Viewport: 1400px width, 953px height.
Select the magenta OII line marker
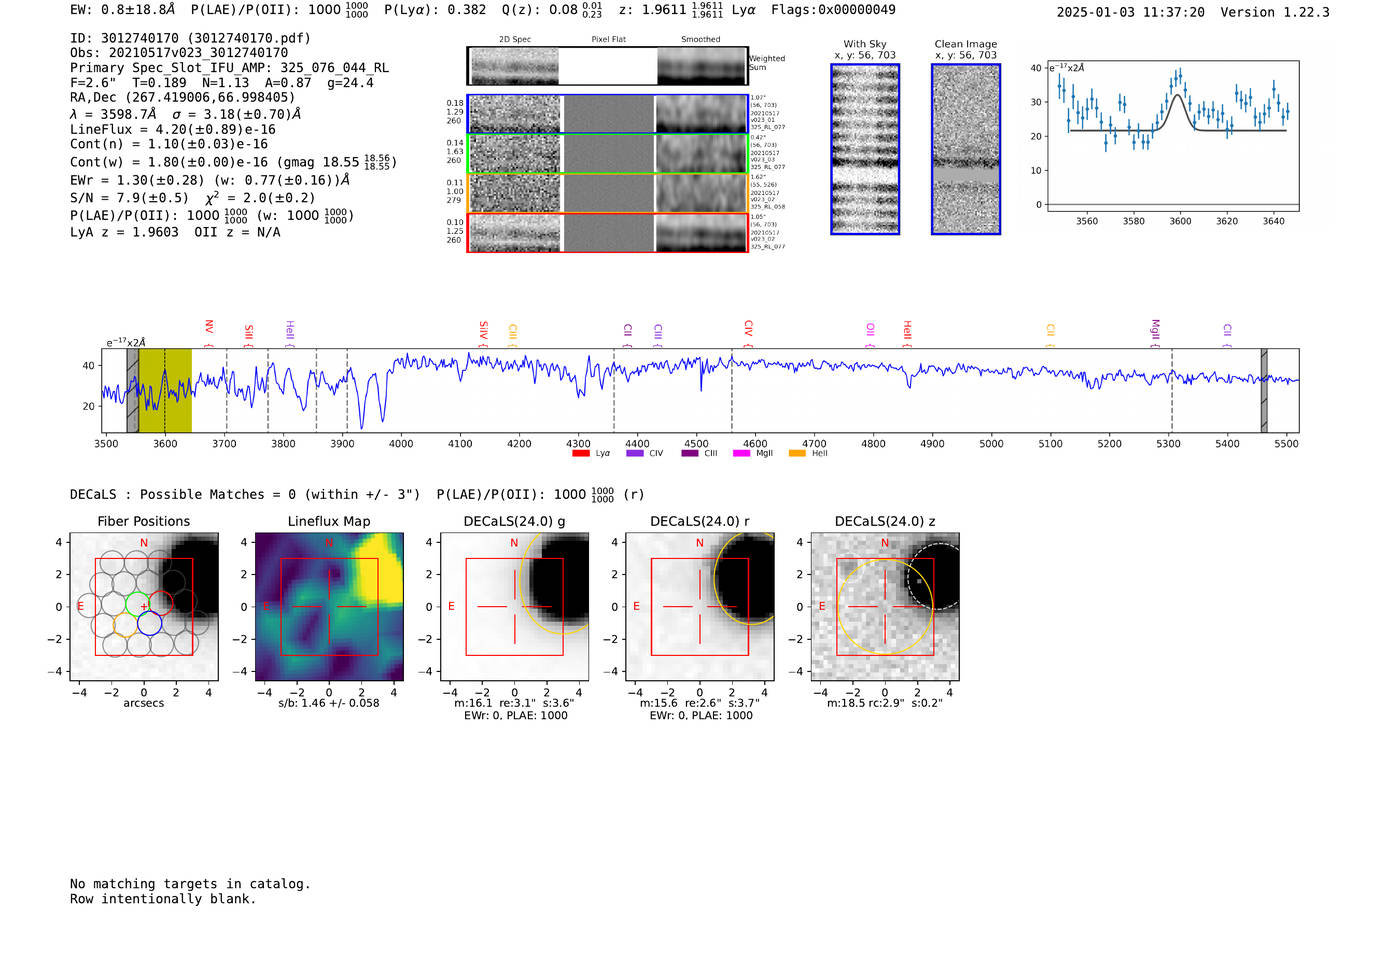pos(870,335)
